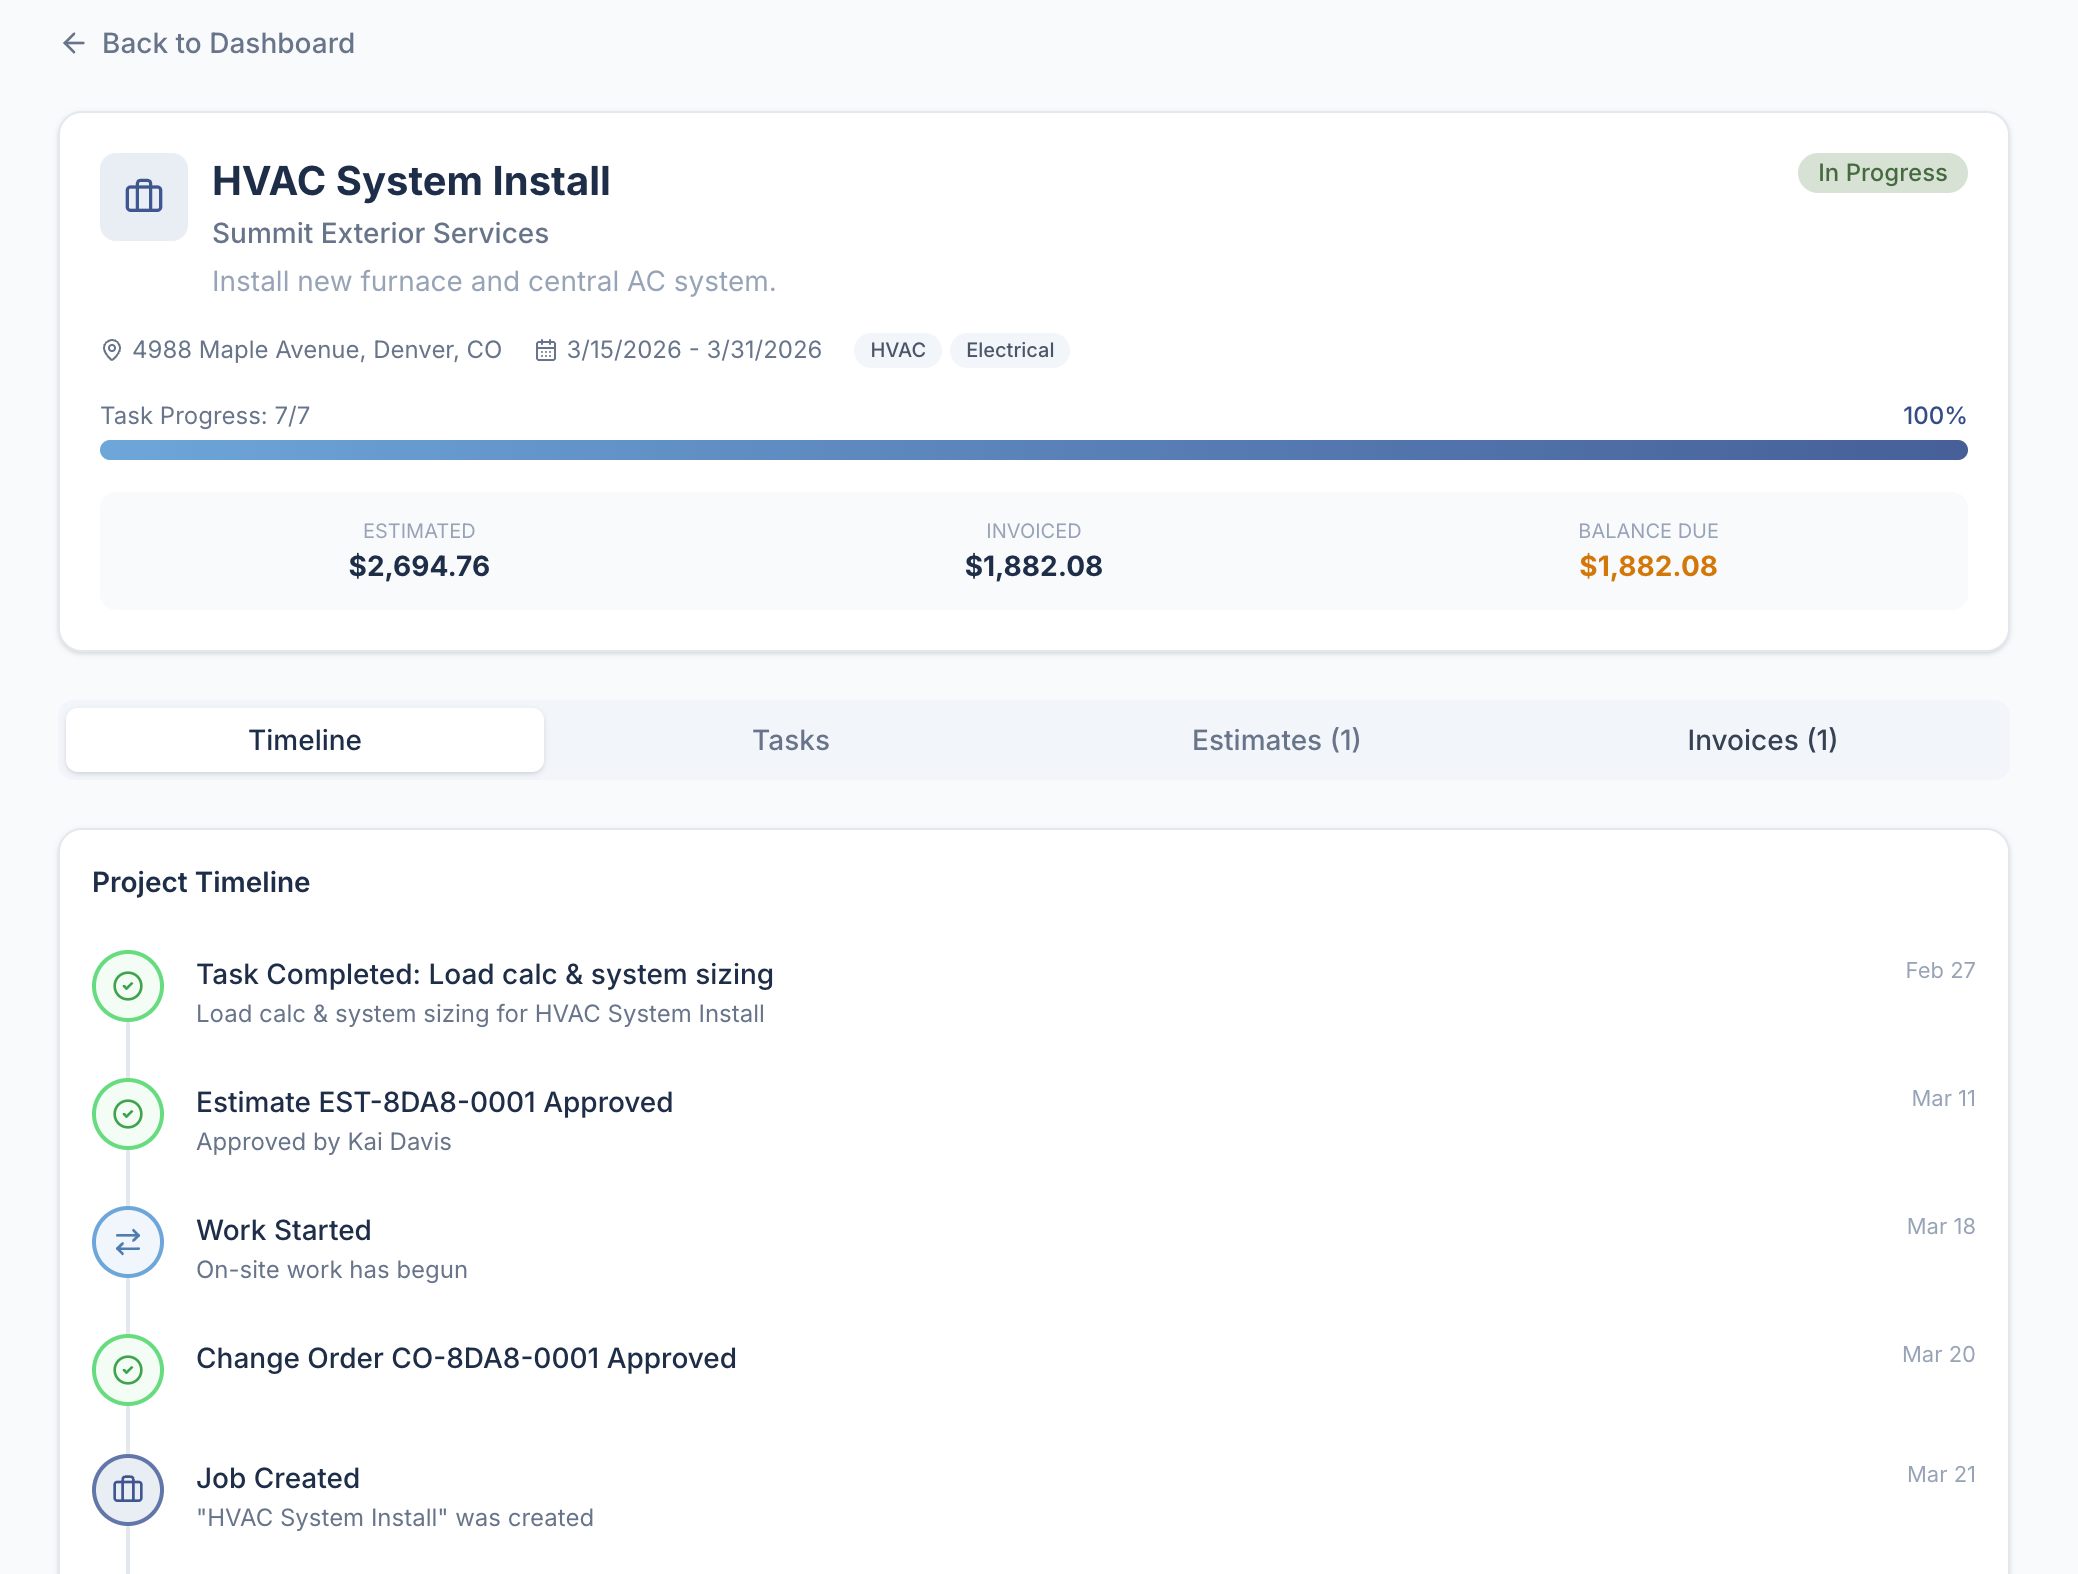Click Summit Exterior Services client name

[x=380, y=233]
